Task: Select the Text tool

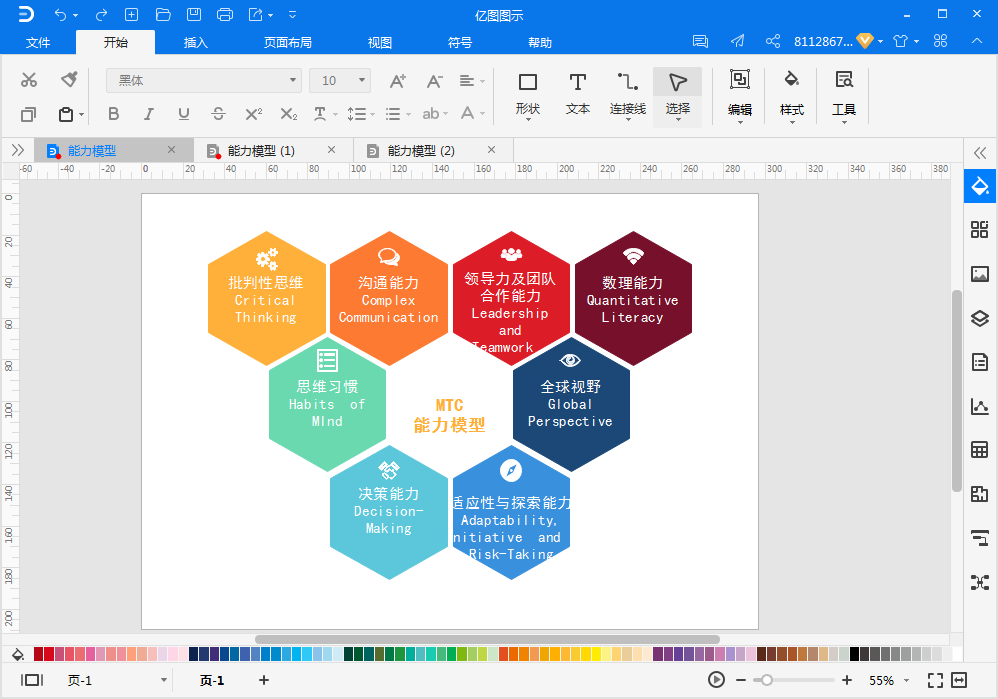Action: (x=577, y=93)
